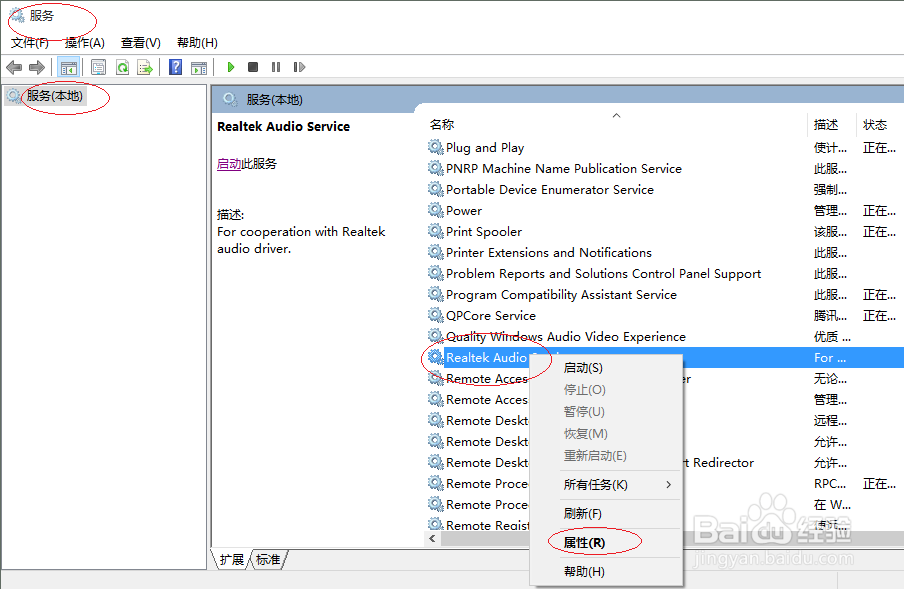Image resolution: width=904 pixels, height=589 pixels.
Task: Click the show/hide action pane icon
Action: click(x=199, y=67)
